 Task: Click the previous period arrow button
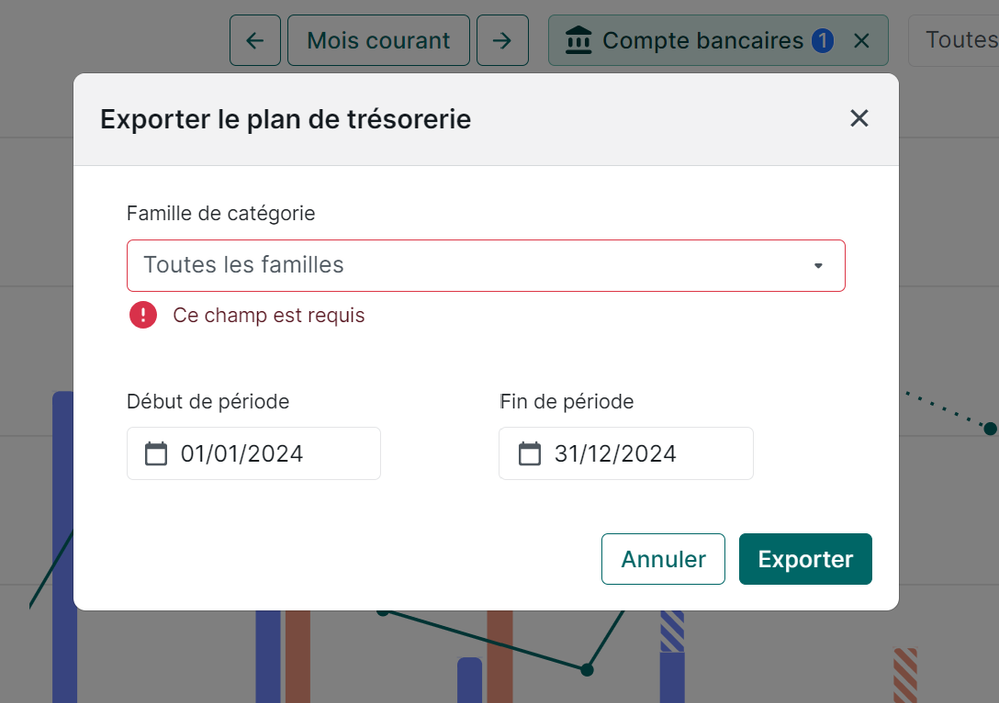click(255, 41)
